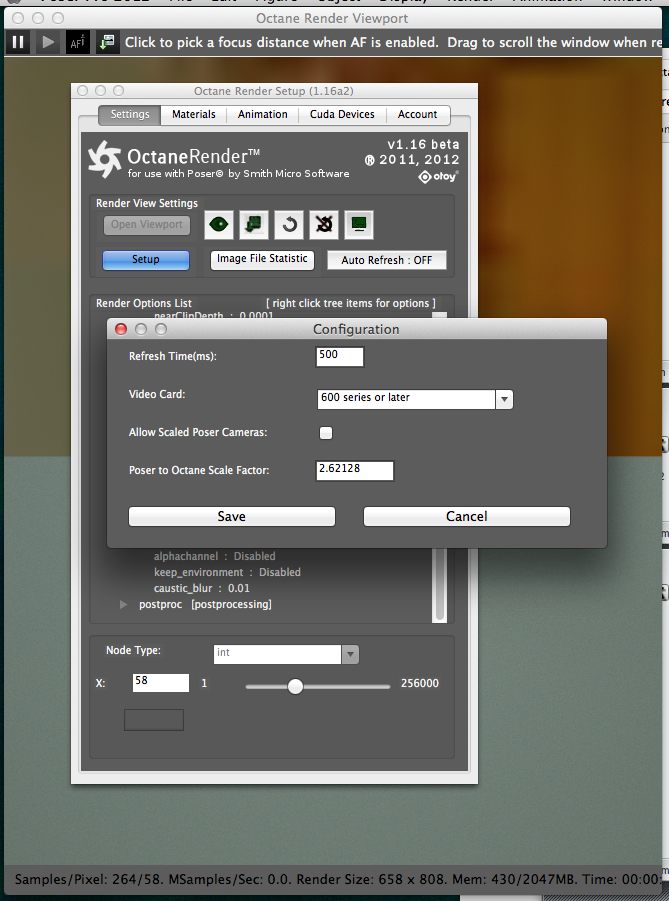Go to the Account tab
669x901 pixels.
pyautogui.click(x=417, y=114)
